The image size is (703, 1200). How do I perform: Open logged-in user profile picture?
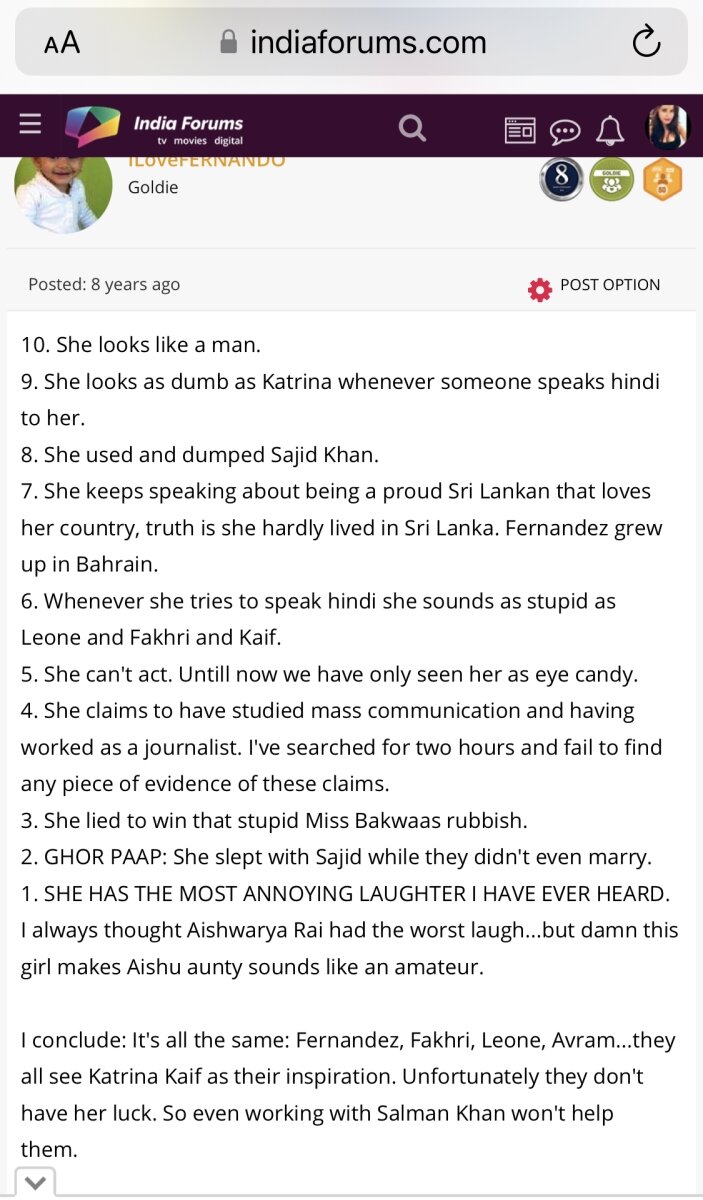668,127
